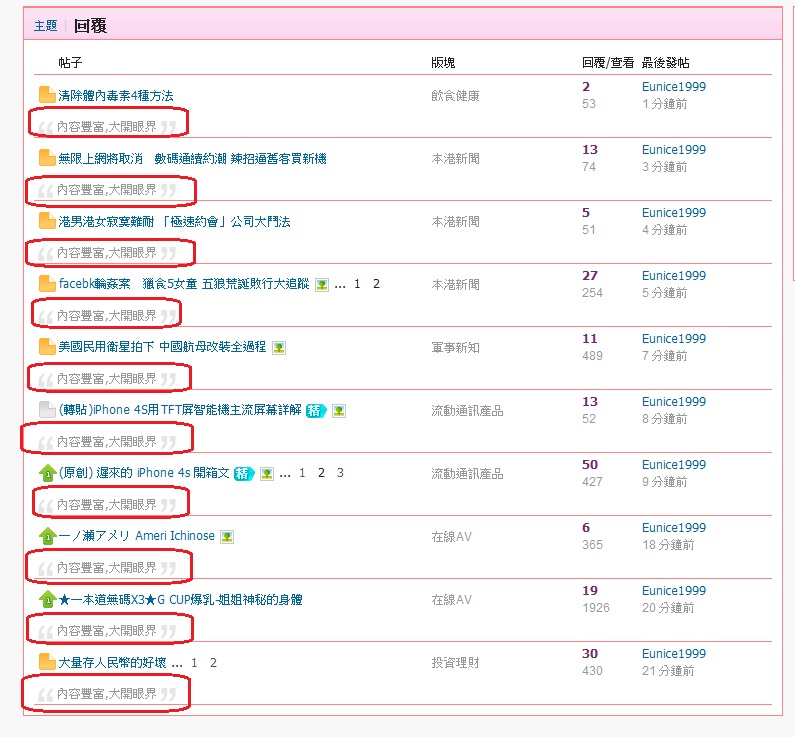Image resolution: width=795 pixels, height=737 pixels.
Task: Click Eunice1999 in the 清除體內毒素4種方法 row
Action: (x=673, y=87)
